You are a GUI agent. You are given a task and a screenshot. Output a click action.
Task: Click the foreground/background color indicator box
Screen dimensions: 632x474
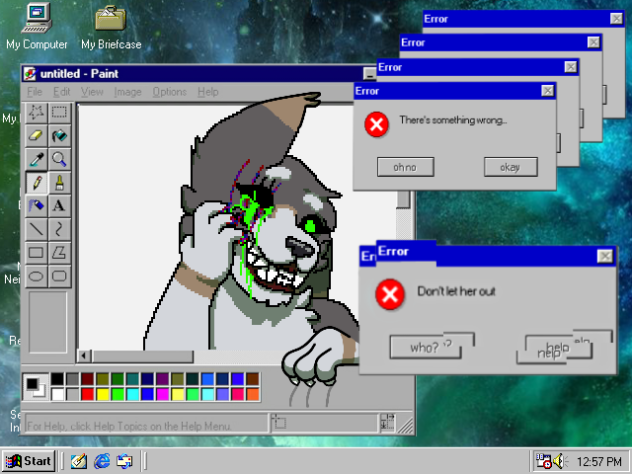coord(35,387)
